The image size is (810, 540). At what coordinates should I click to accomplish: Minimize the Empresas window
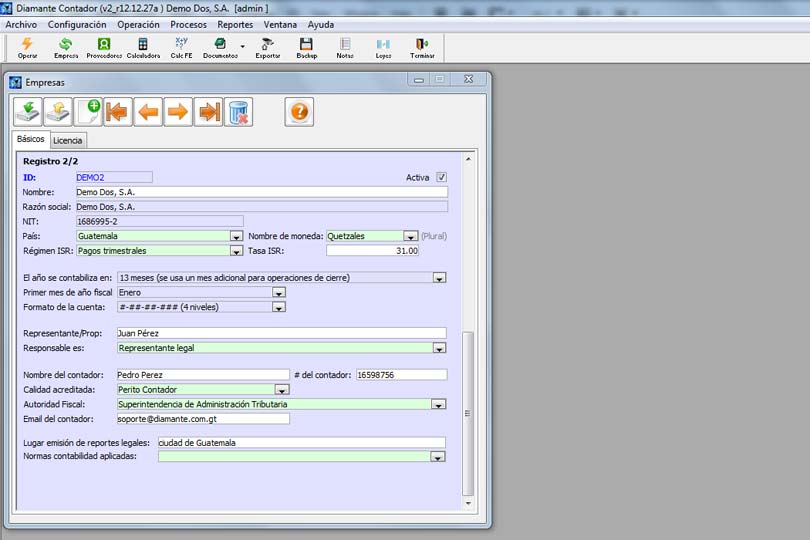coord(419,80)
